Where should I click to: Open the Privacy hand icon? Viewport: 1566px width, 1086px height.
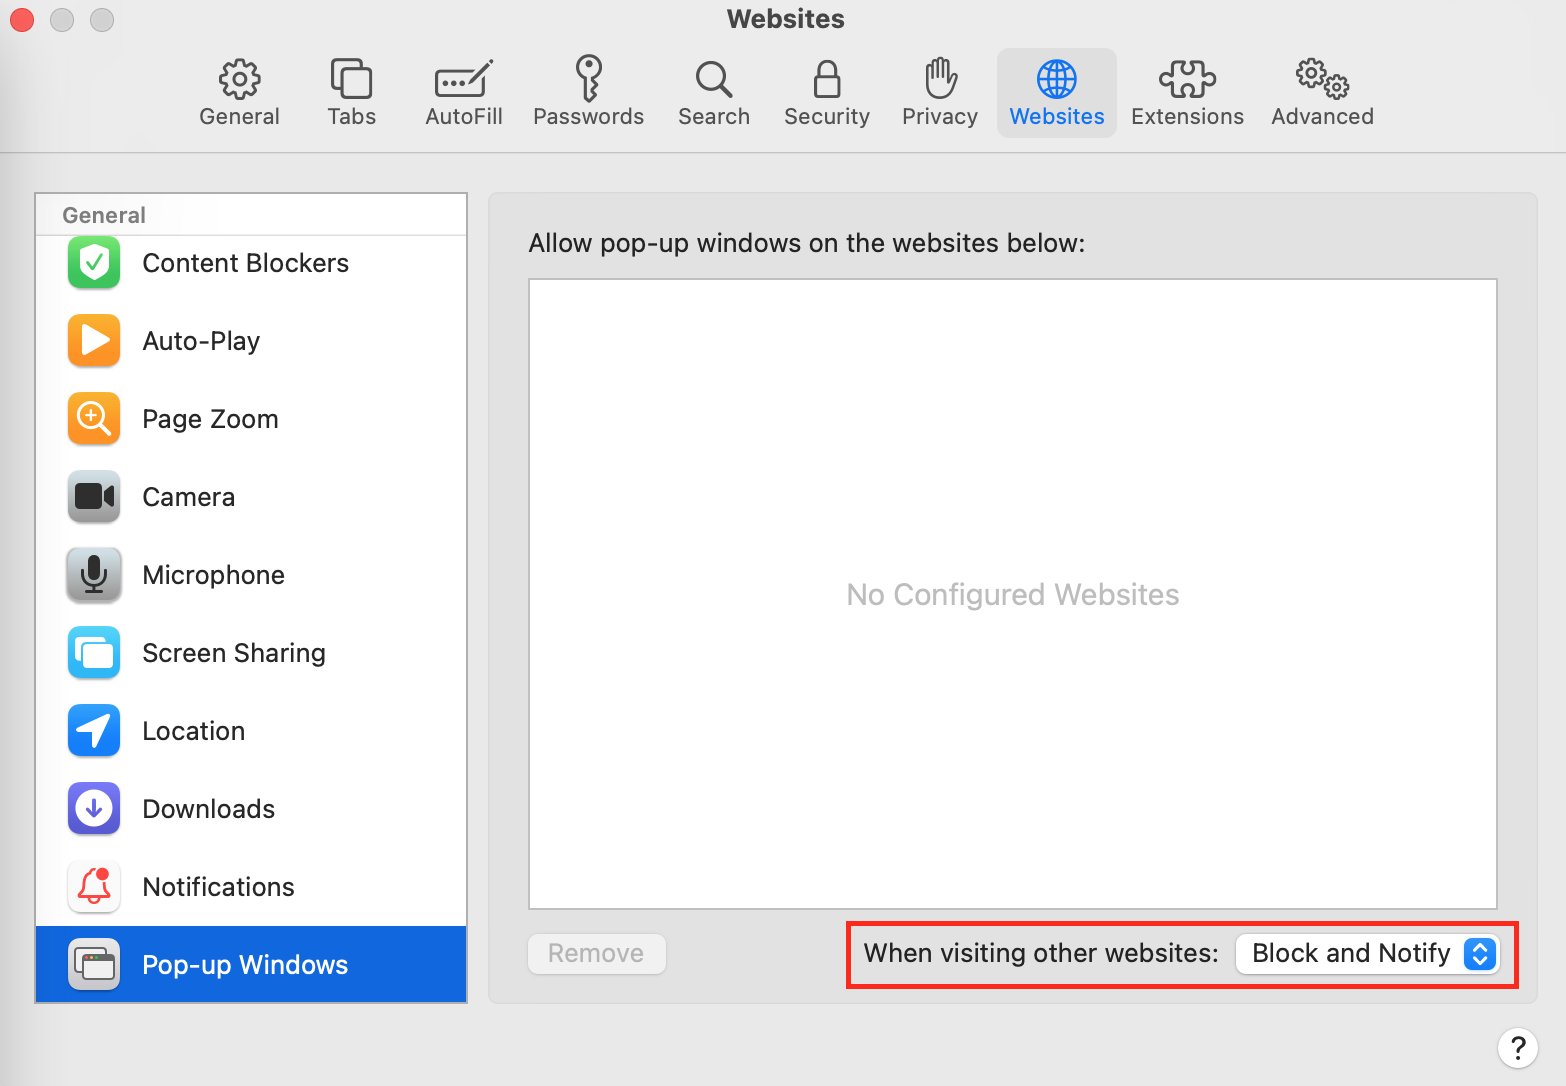[940, 78]
